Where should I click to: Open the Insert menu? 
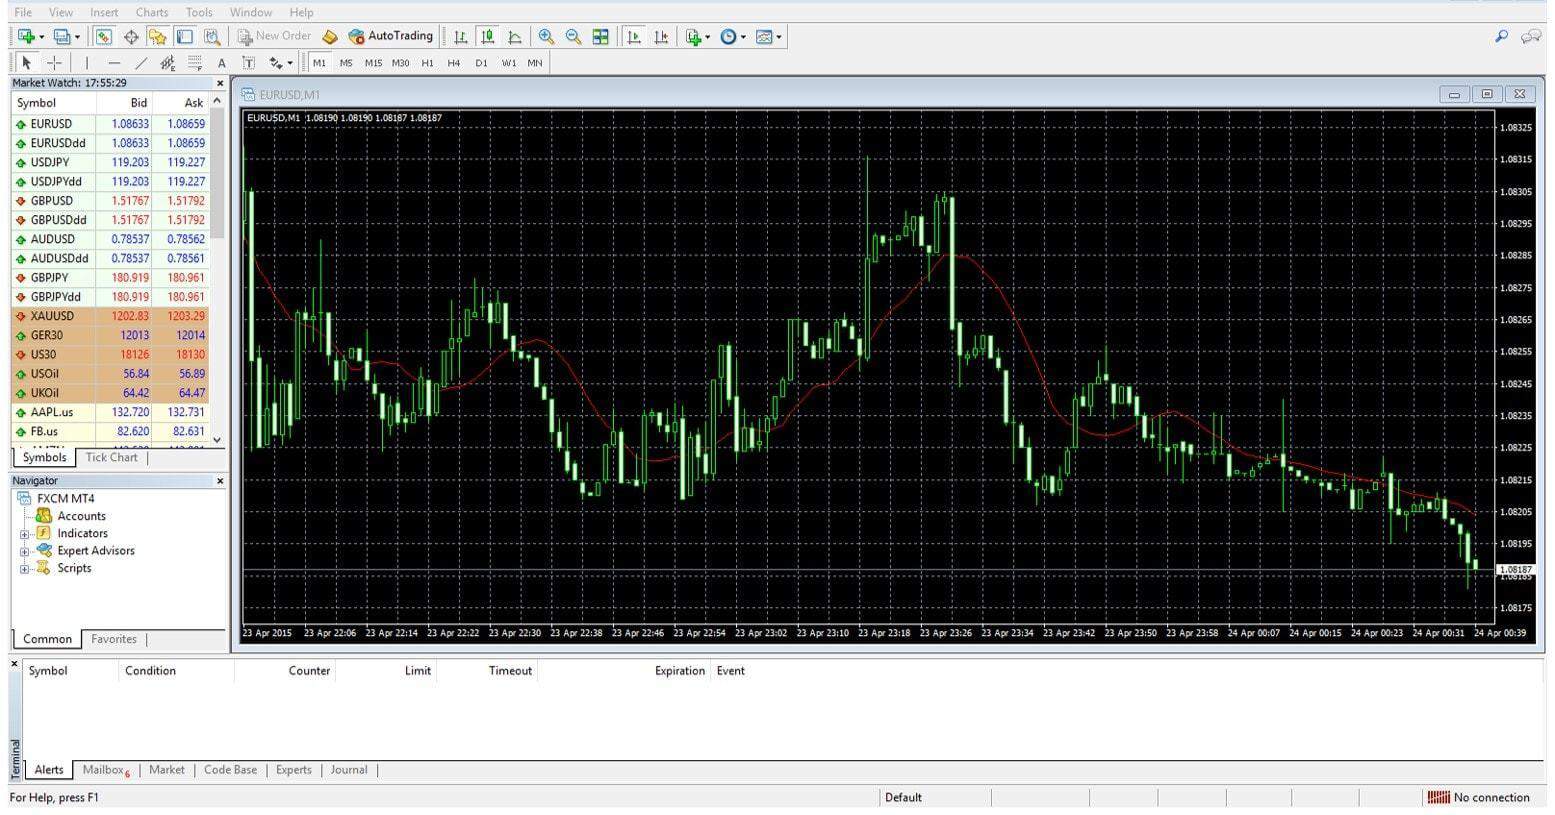[104, 12]
